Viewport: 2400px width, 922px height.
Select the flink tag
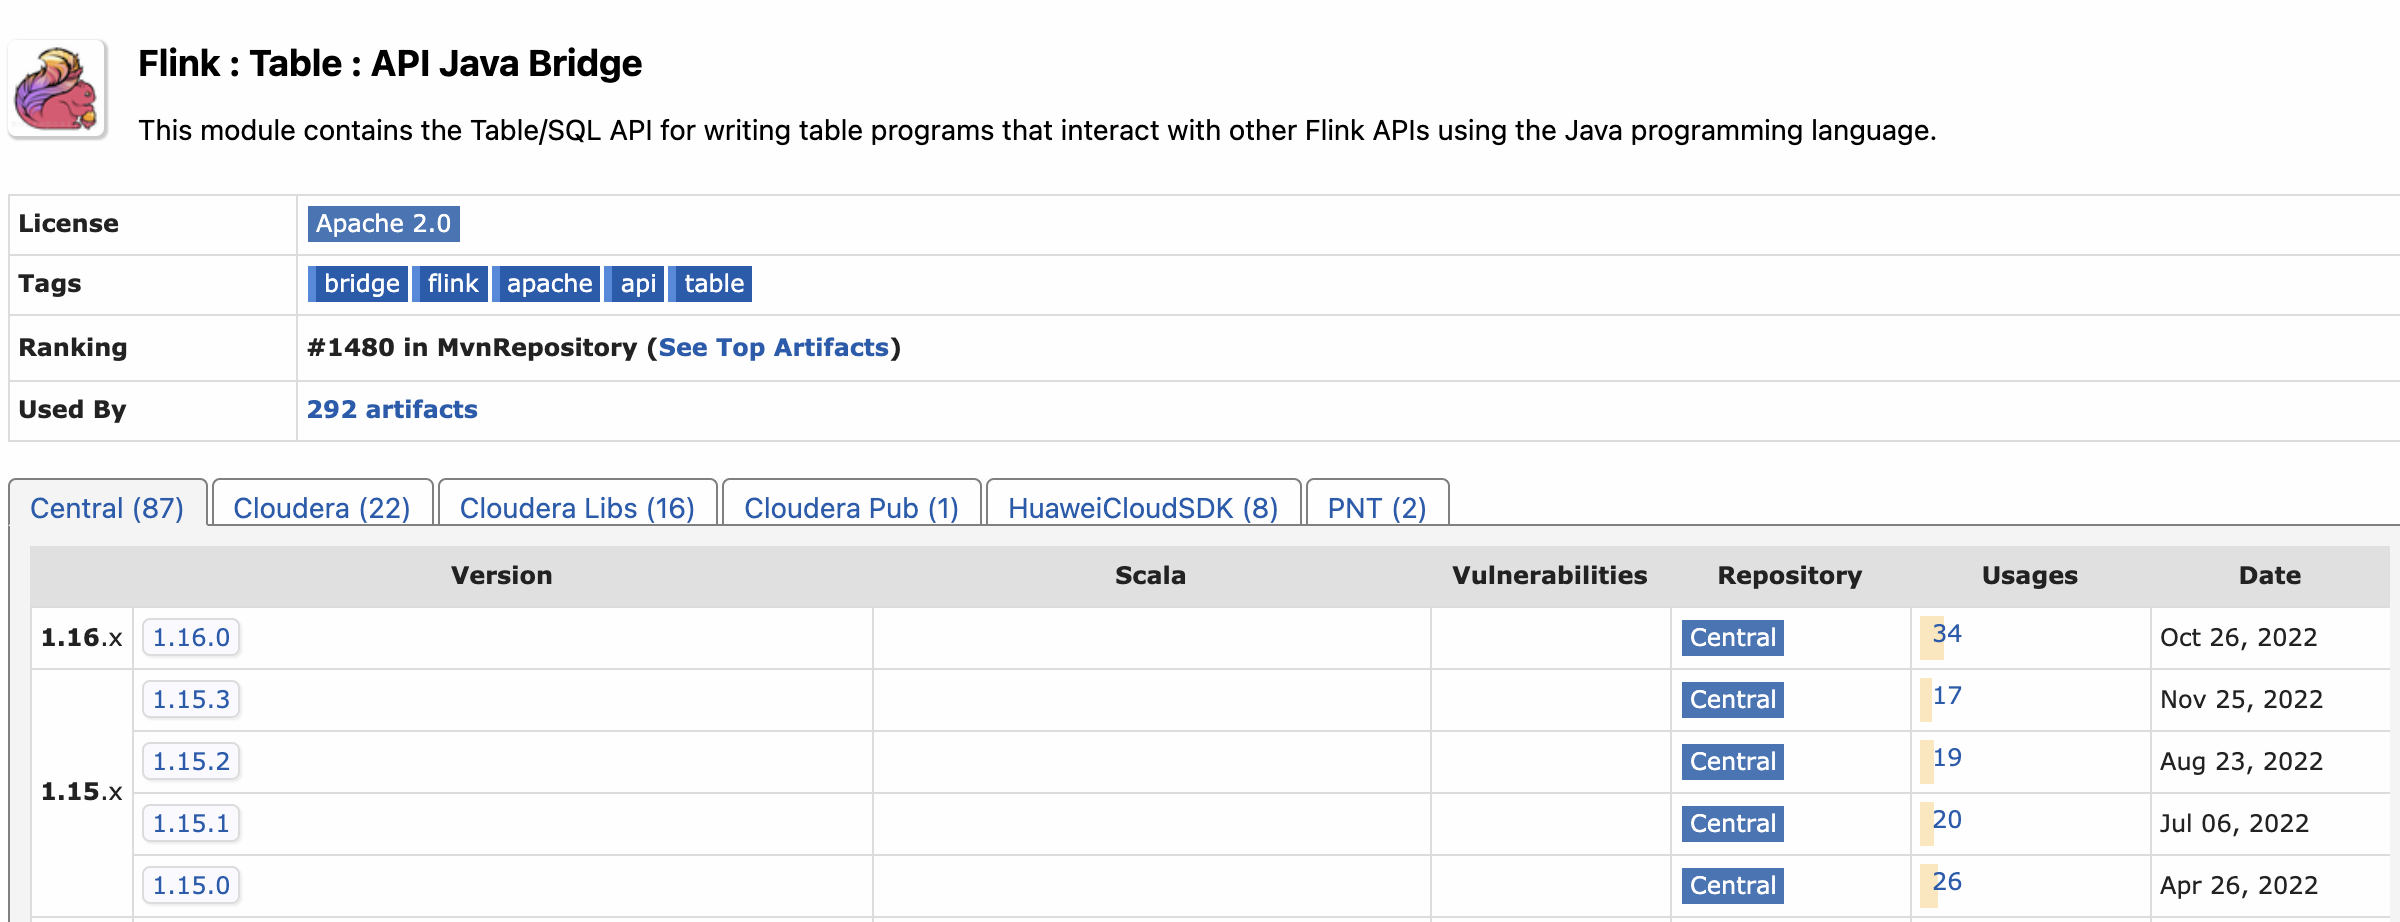452,284
